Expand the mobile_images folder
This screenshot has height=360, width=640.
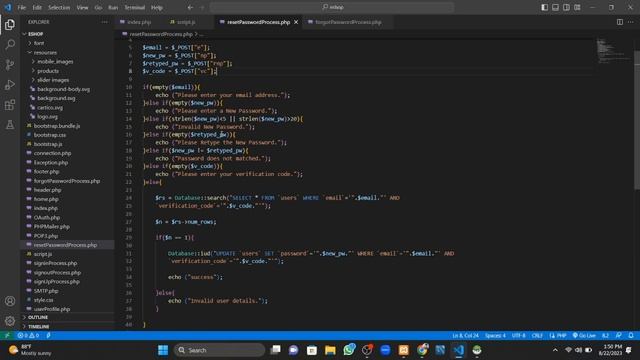[55, 62]
